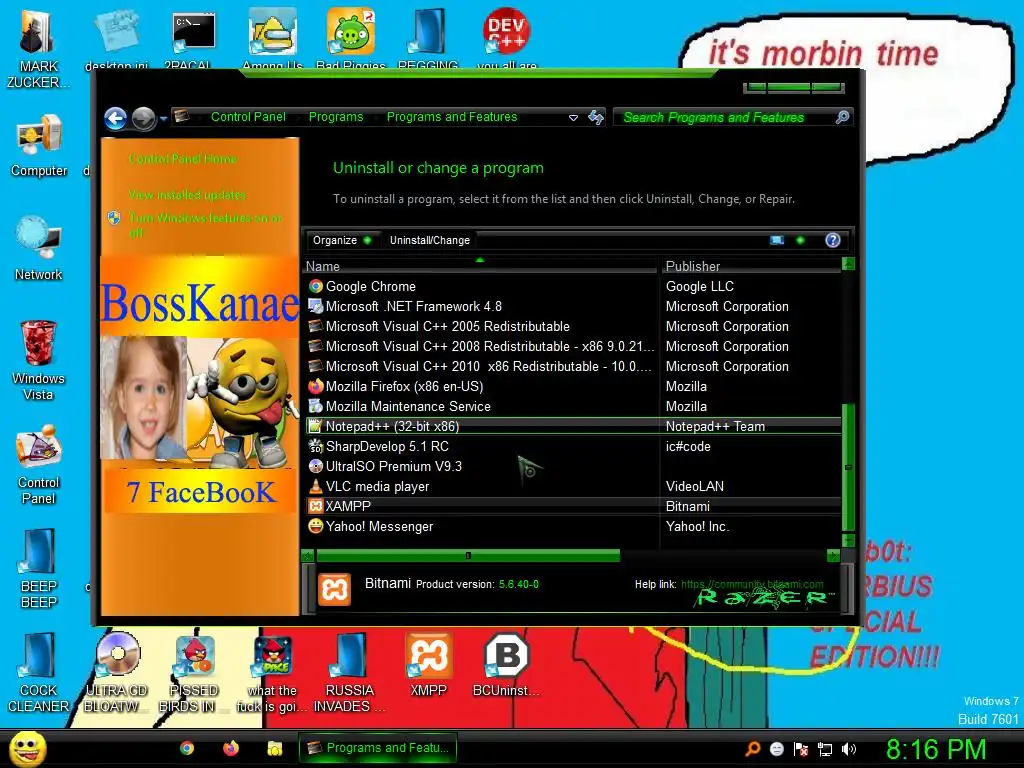Click the vertical scrollbar thumb
Viewport: 1024px width, 768px height.
(x=848, y=467)
